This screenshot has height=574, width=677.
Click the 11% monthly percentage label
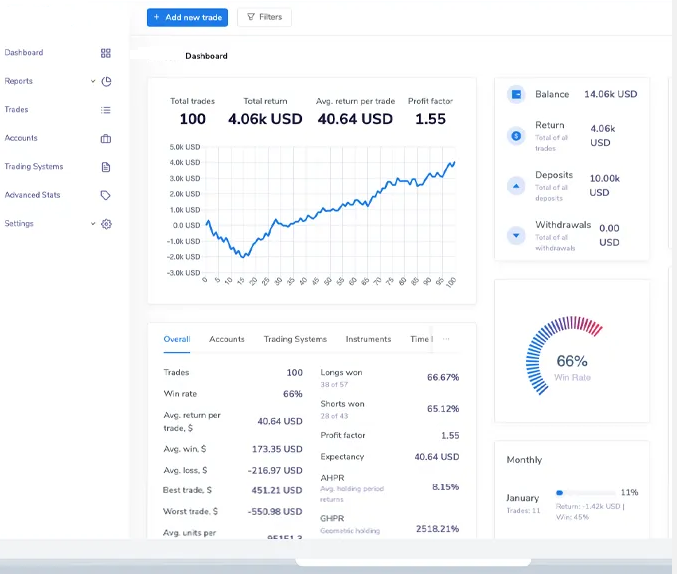click(630, 492)
